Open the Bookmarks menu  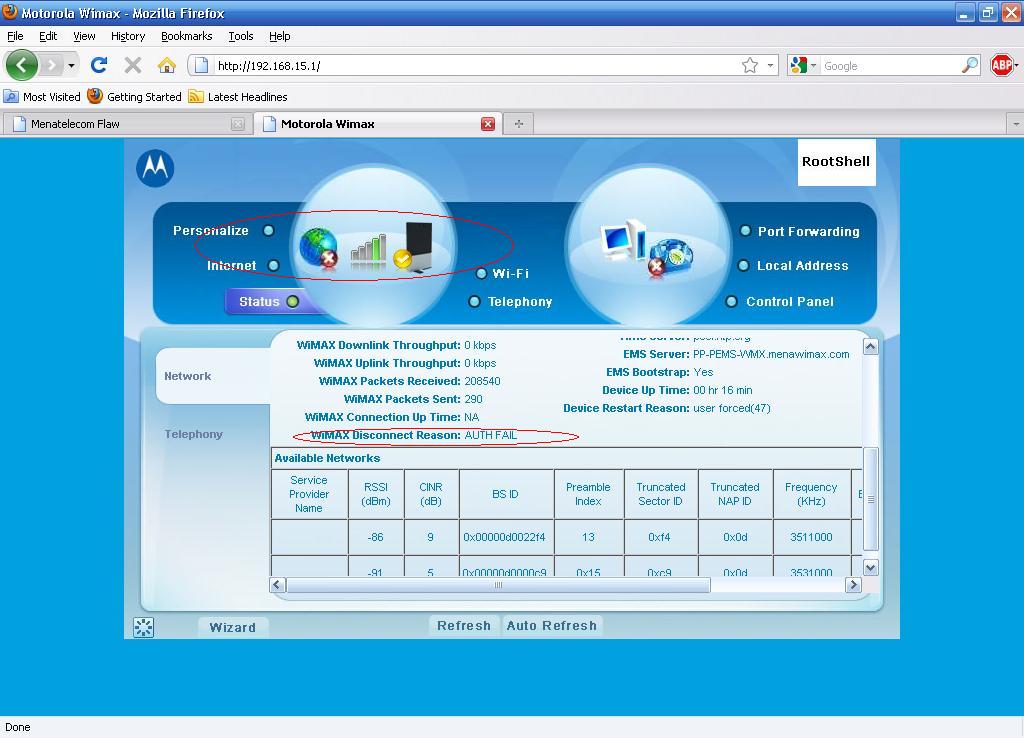tap(187, 36)
